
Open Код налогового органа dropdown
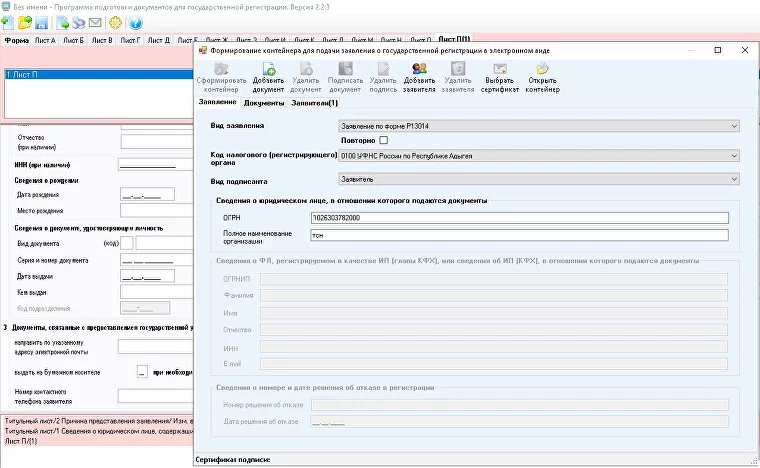click(539, 156)
